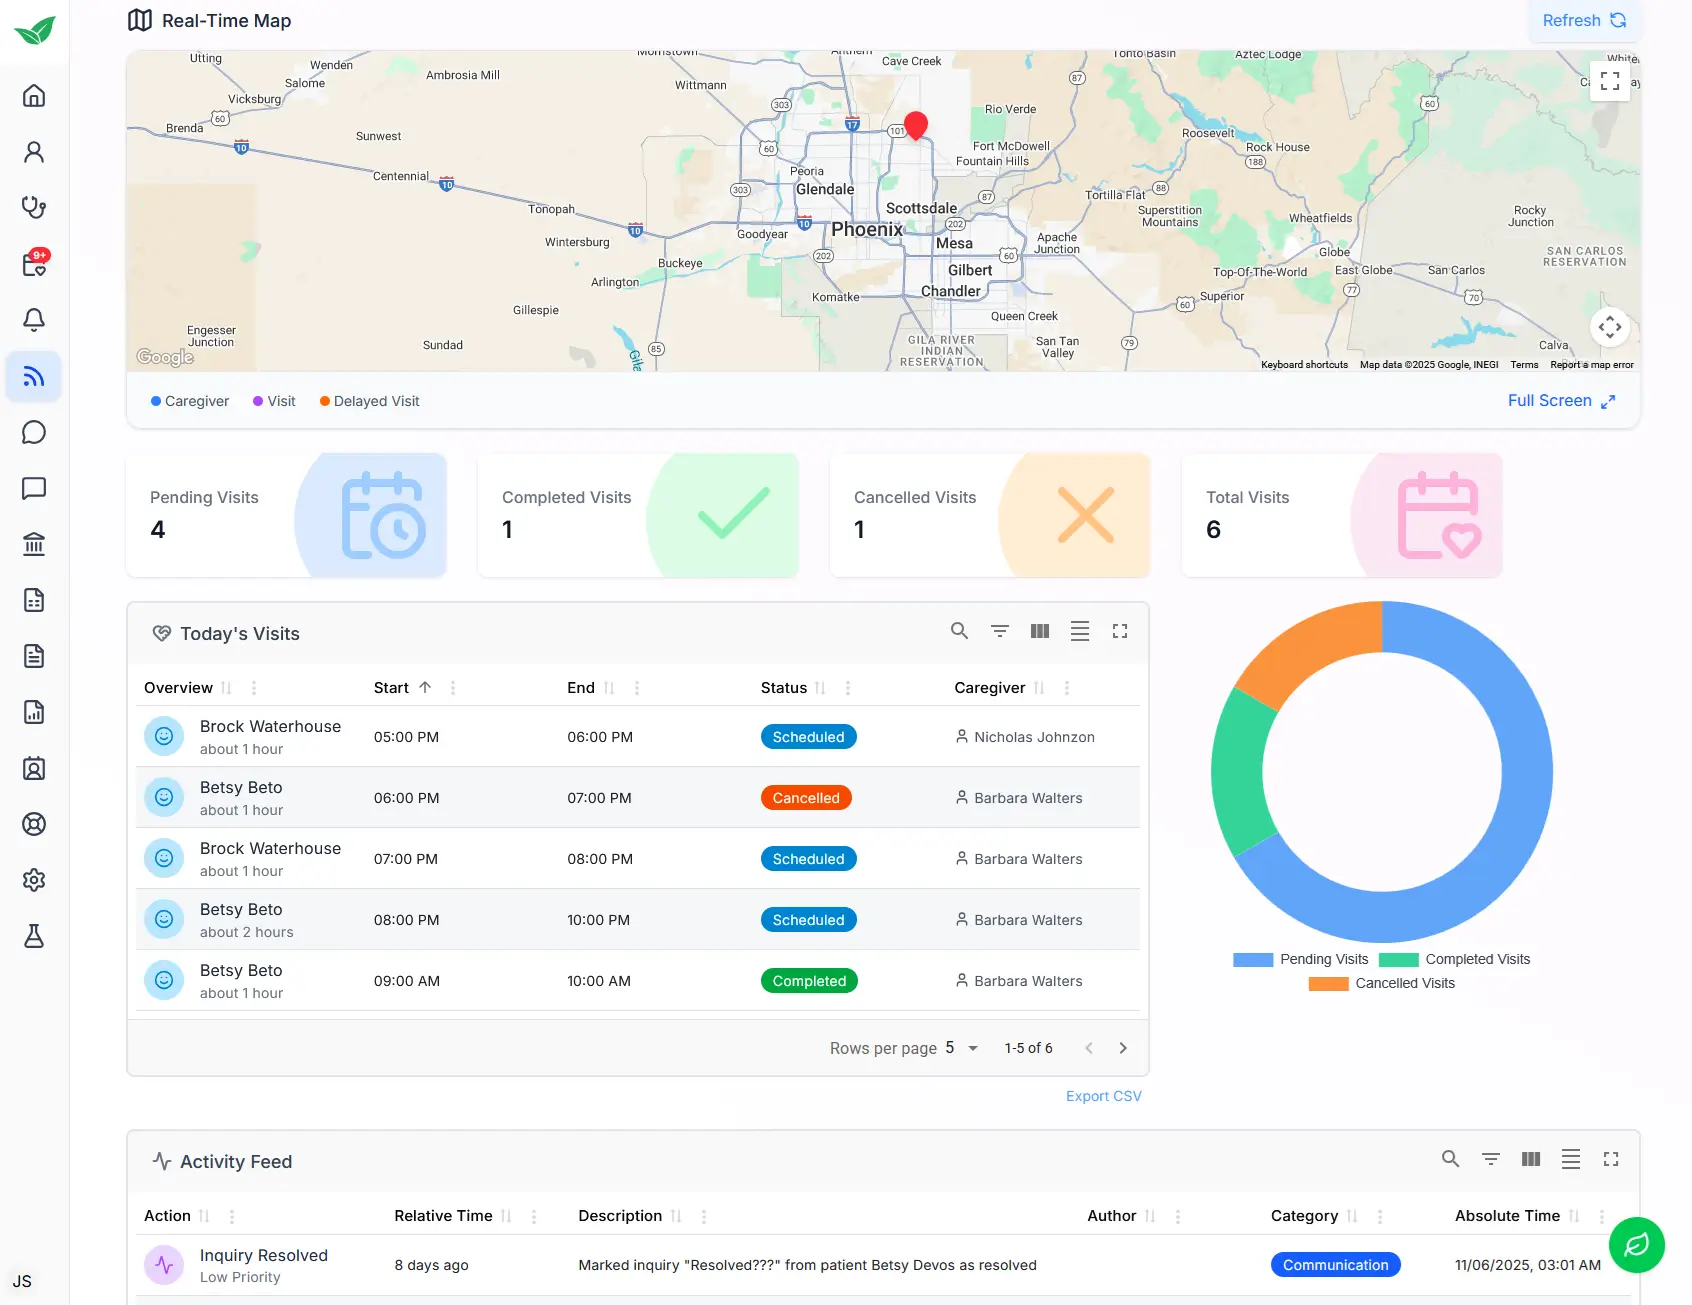
Task: Open search in Today's Visits toolbar
Action: [x=959, y=631]
